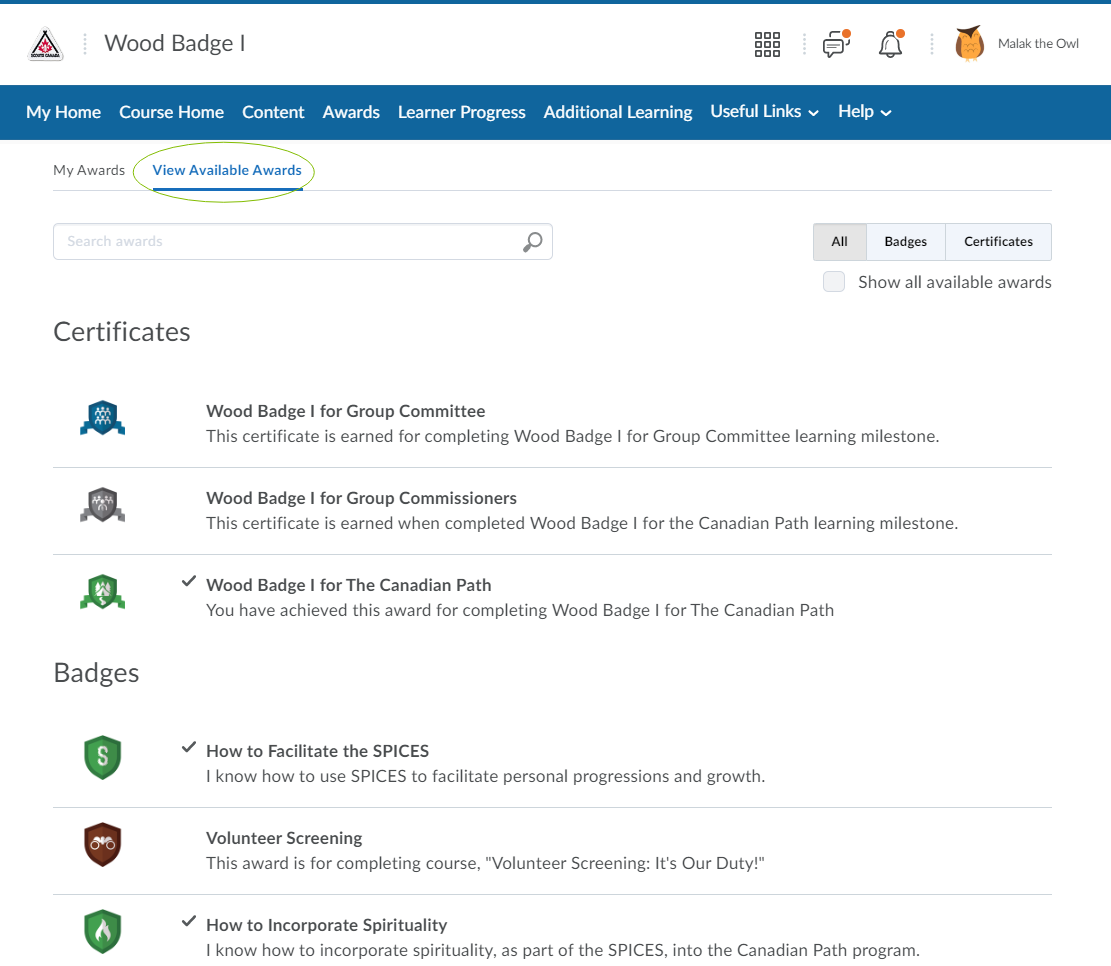Click the Volunteer Screening badge icon
This screenshot has height=966, width=1111.
tap(102, 845)
